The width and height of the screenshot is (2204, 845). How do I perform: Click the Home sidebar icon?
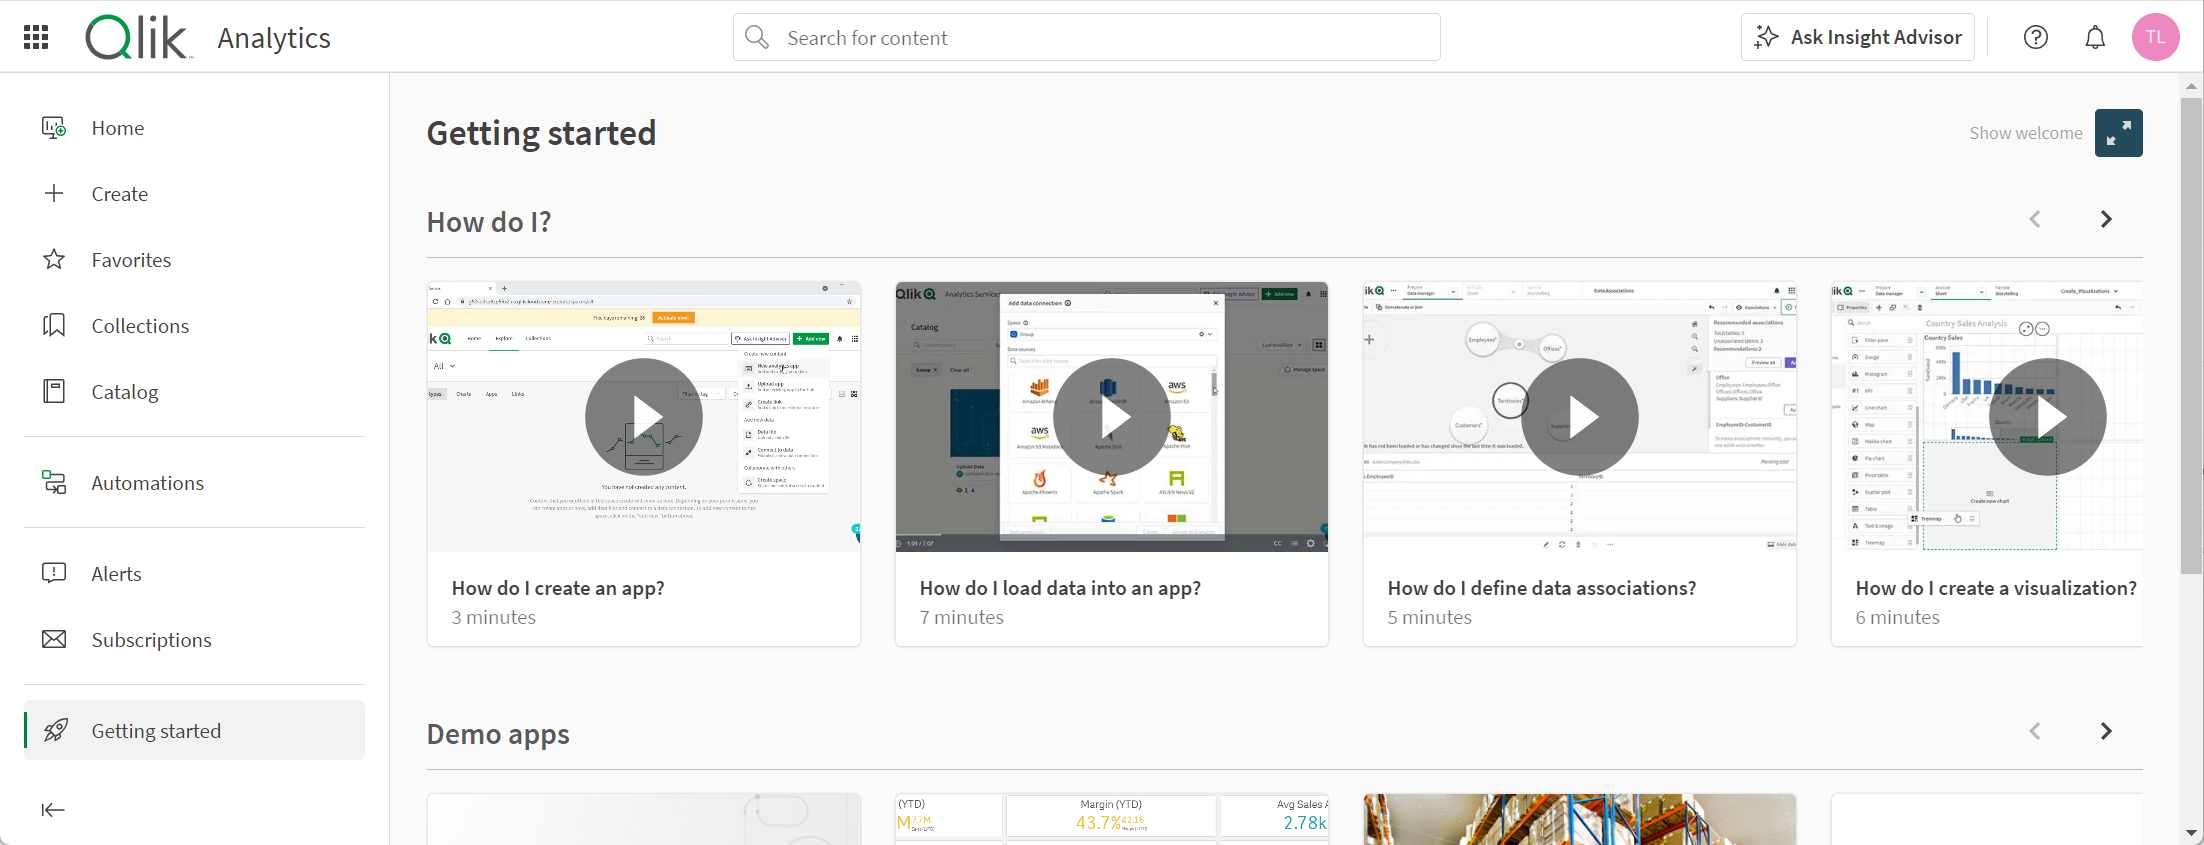pyautogui.click(x=54, y=127)
